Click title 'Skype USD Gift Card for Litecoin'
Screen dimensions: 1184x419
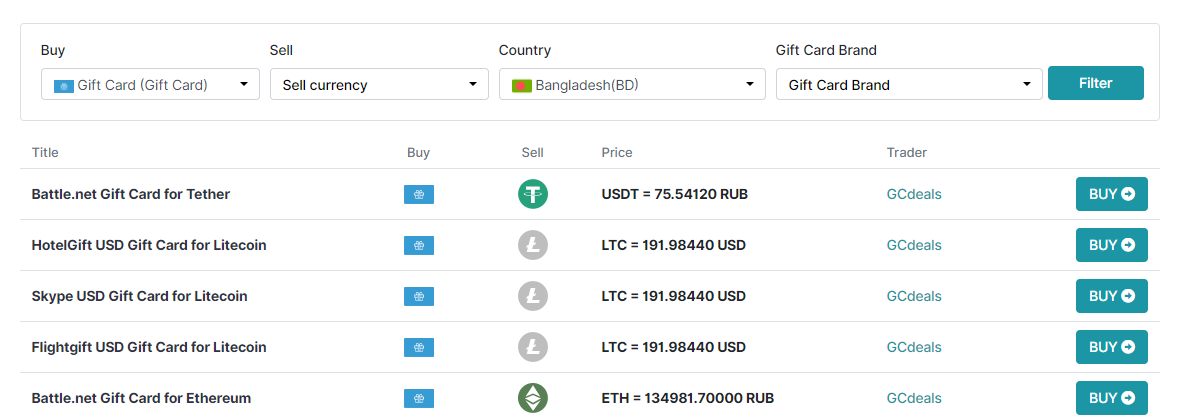[x=140, y=296]
